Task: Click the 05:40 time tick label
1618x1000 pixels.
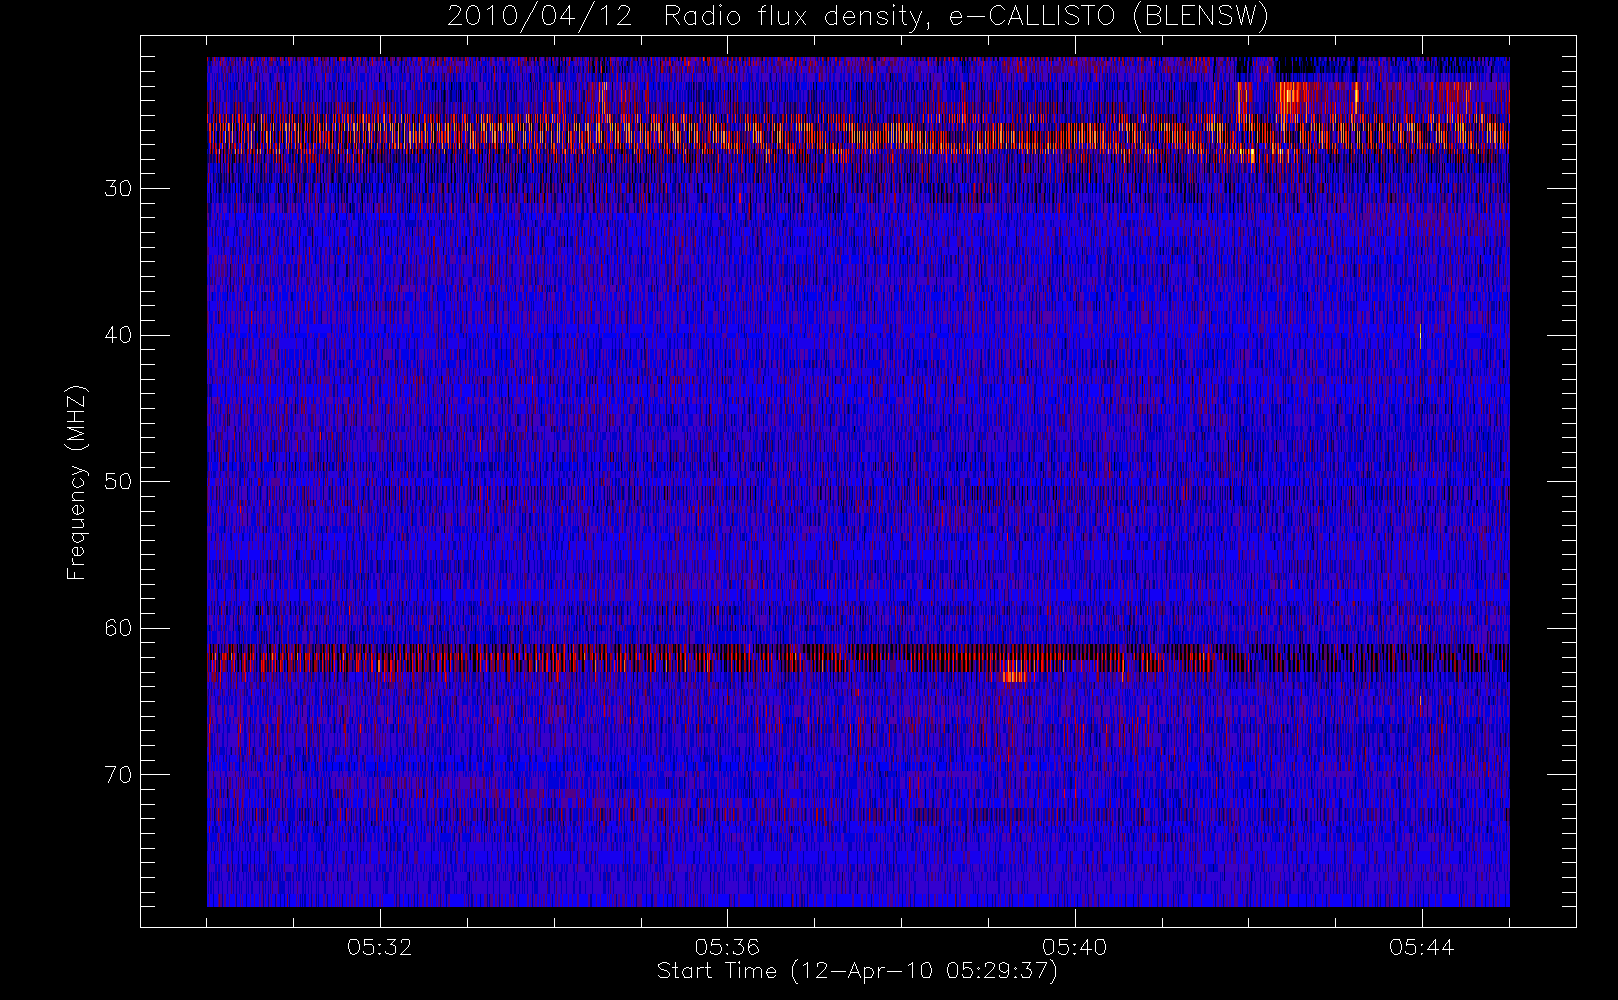Action: (1074, 947)
